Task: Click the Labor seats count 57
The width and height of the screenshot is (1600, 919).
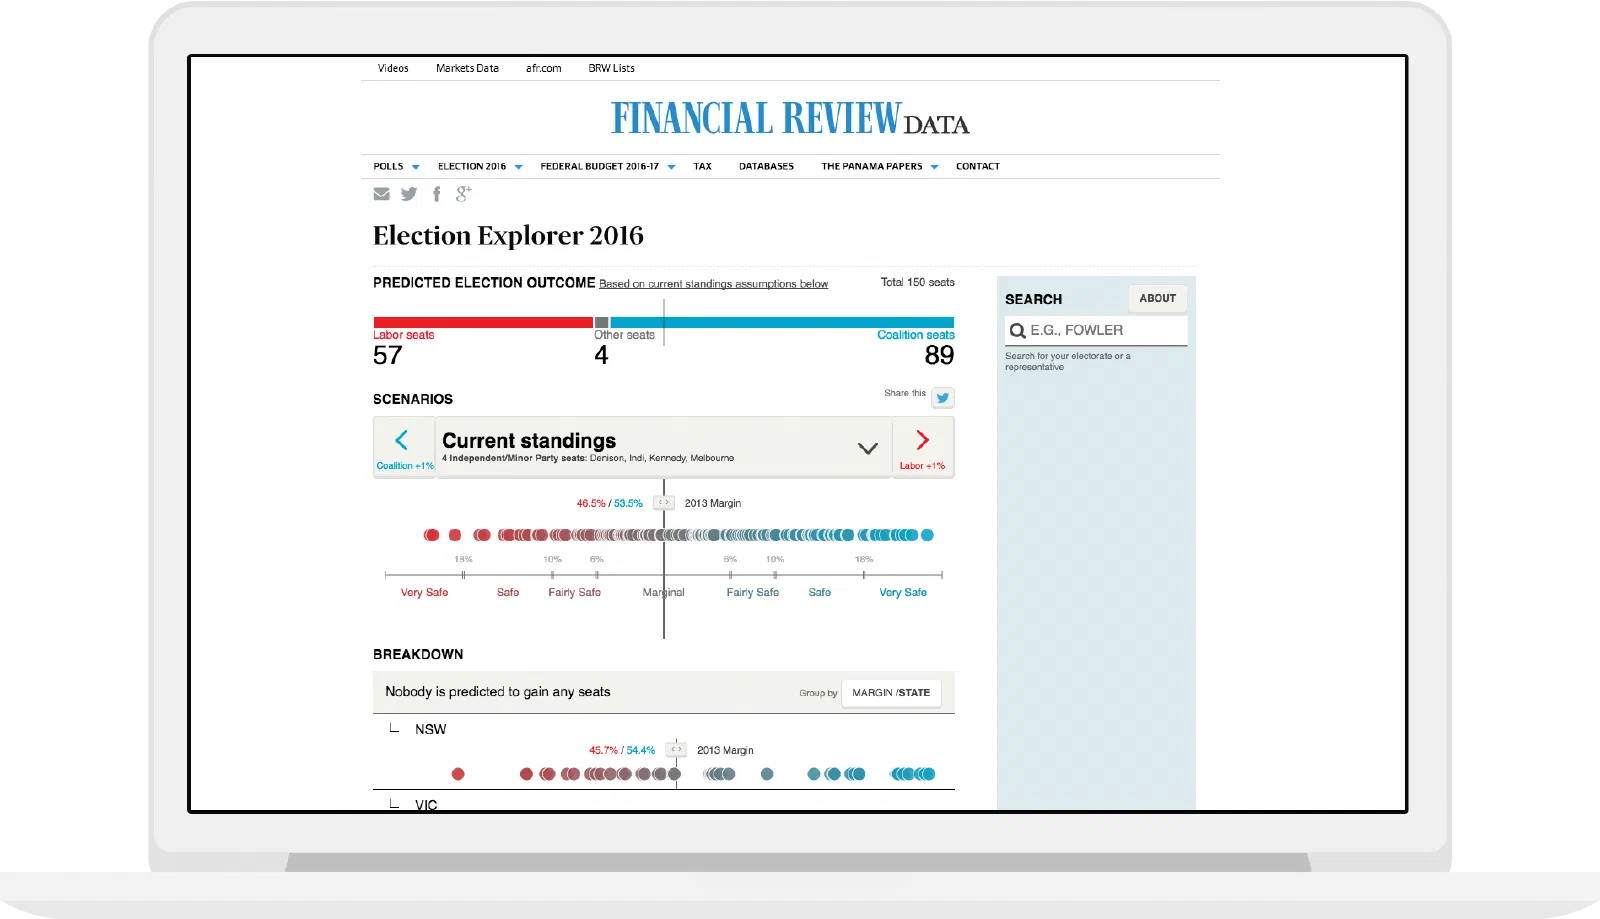Action: point(388,356)
